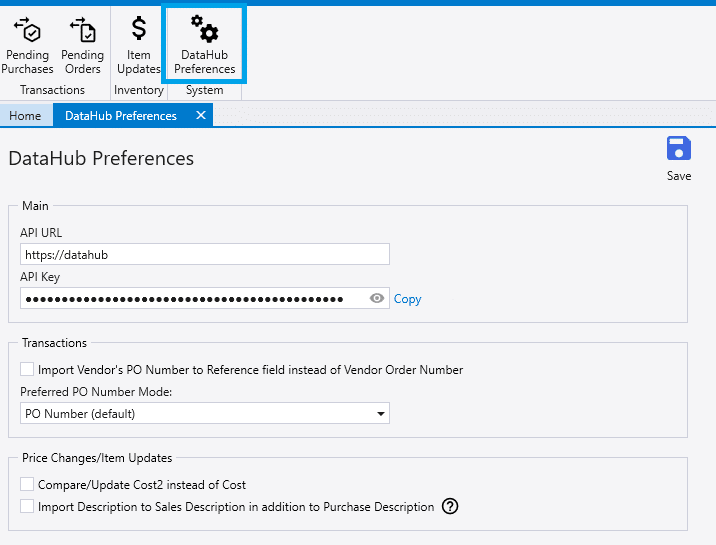716x545 pixels.
Task: Enable Compare/Update Cost2 instead of Cost
Action: [27, 484]
